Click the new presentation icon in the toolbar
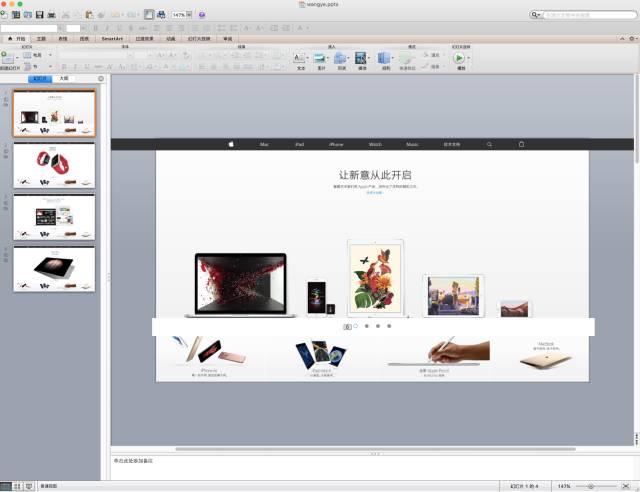 [x=3, y=15]
